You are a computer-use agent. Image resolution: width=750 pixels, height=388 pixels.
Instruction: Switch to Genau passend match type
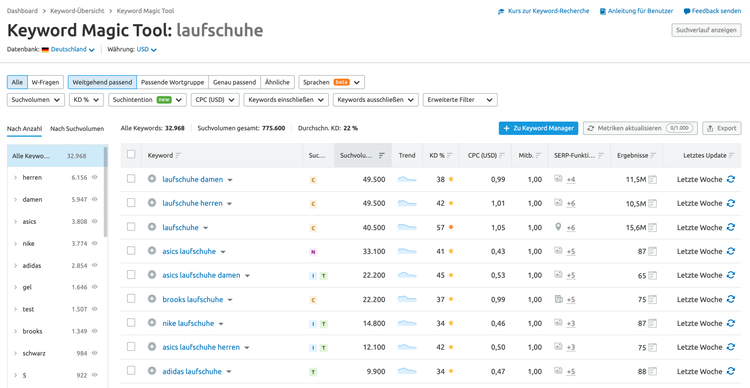pos(234,82)
